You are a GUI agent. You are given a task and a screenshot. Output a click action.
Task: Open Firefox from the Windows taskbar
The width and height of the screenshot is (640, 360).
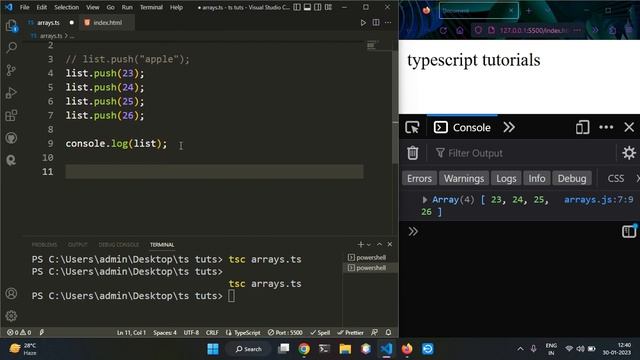pyautogui.click(x=407, y=349)
